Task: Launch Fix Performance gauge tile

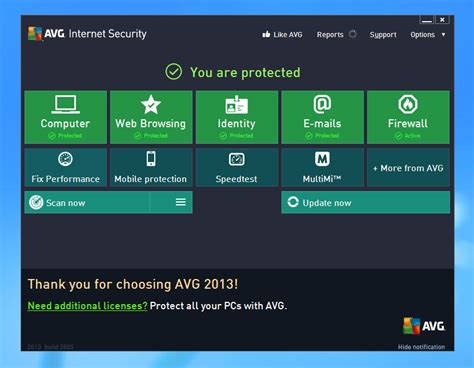Action: (x=66, y=167)
